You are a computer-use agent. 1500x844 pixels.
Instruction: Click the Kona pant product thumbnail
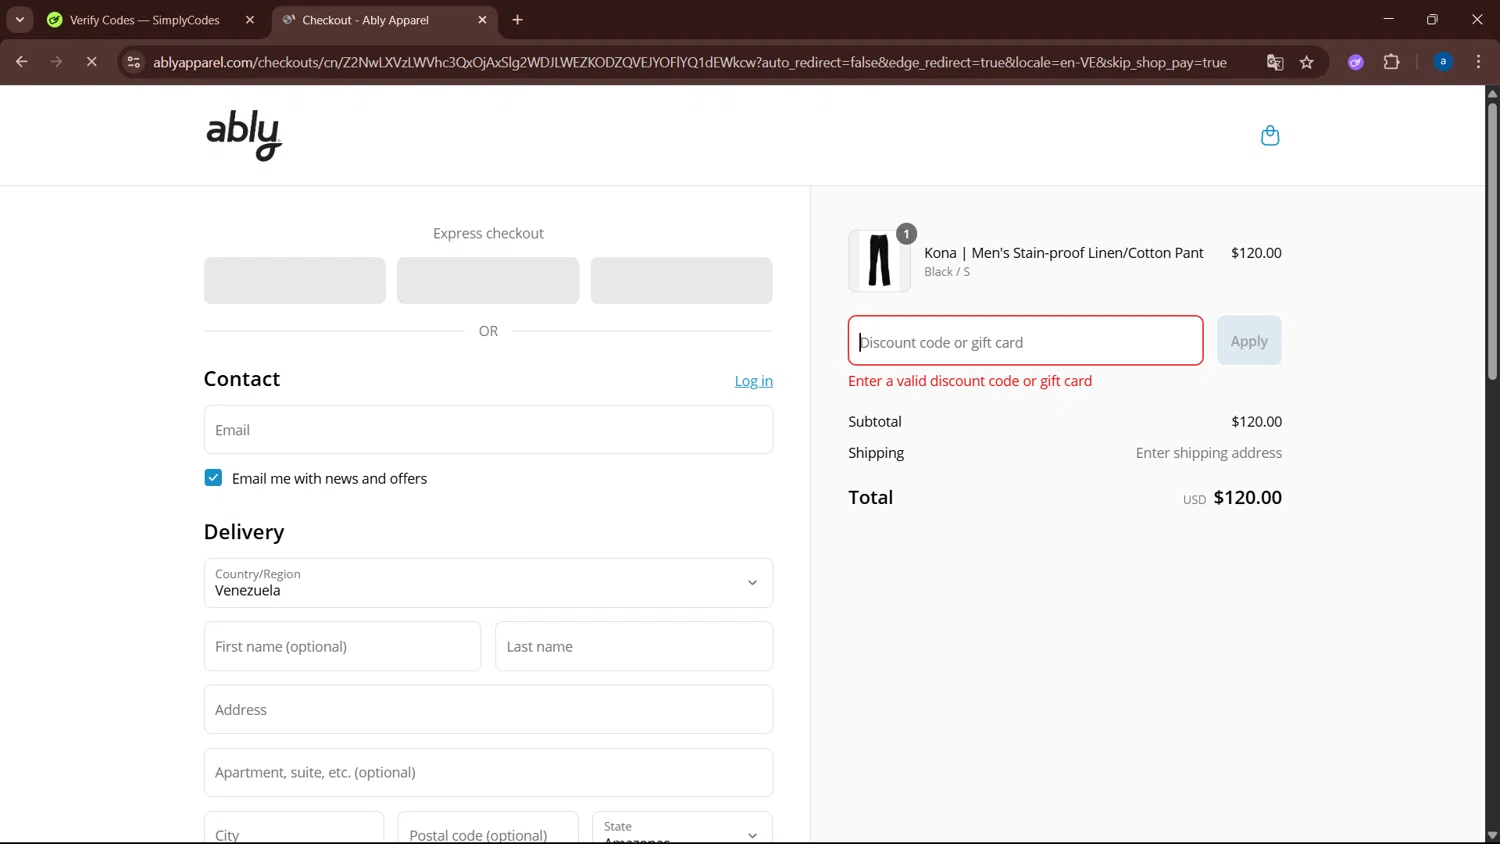tap(879, 261)
